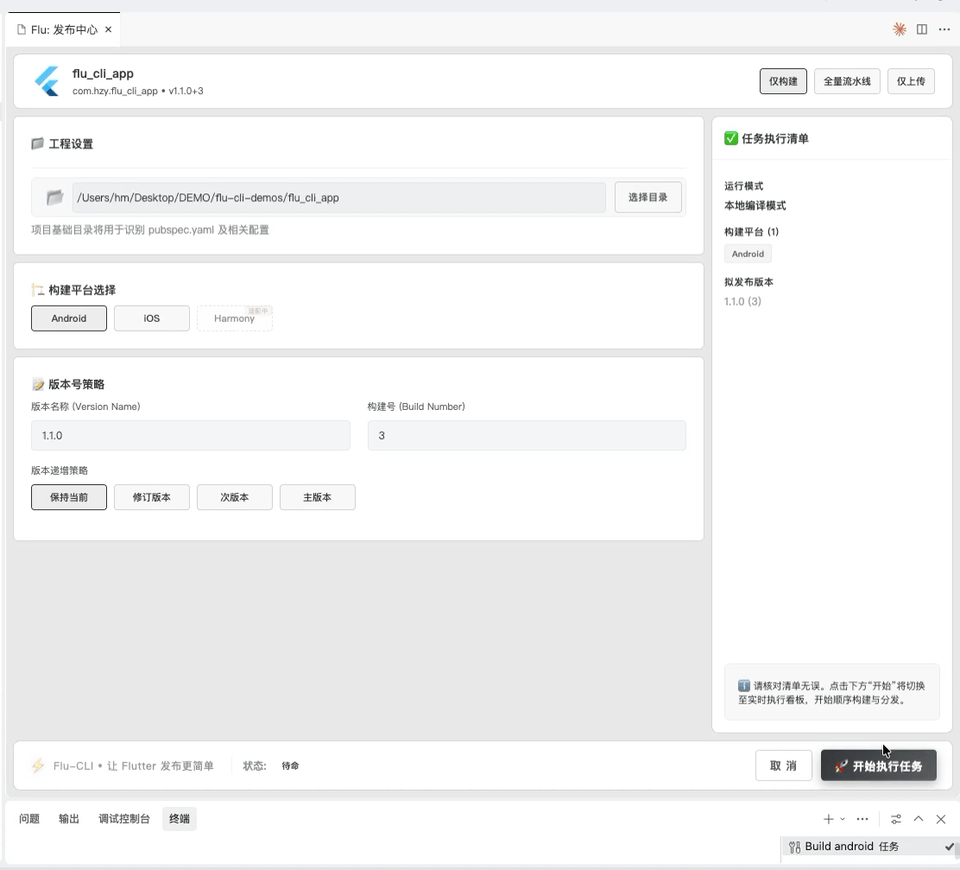The width and height of the screenshot is (960, 870).
Task: Click the flu_cli_app project title
Action: (x=103, y=73)
